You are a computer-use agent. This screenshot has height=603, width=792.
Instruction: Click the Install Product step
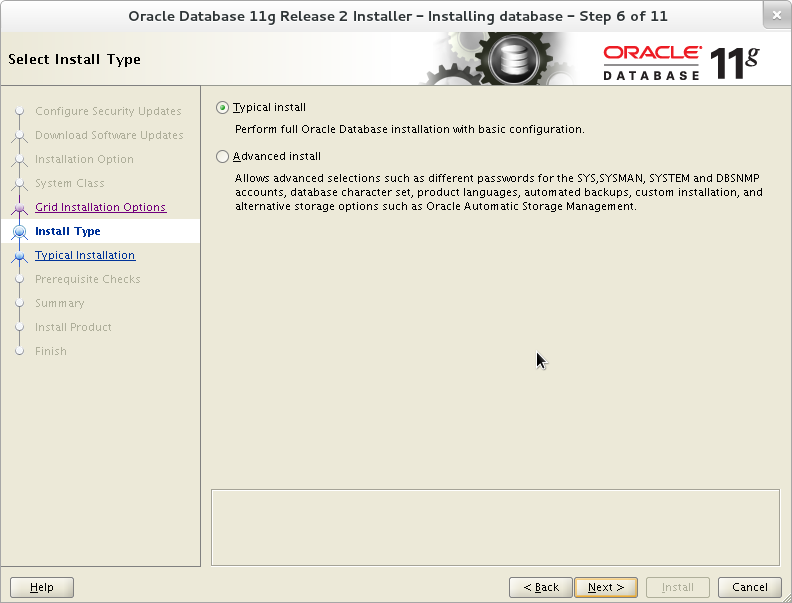(73, 327)
